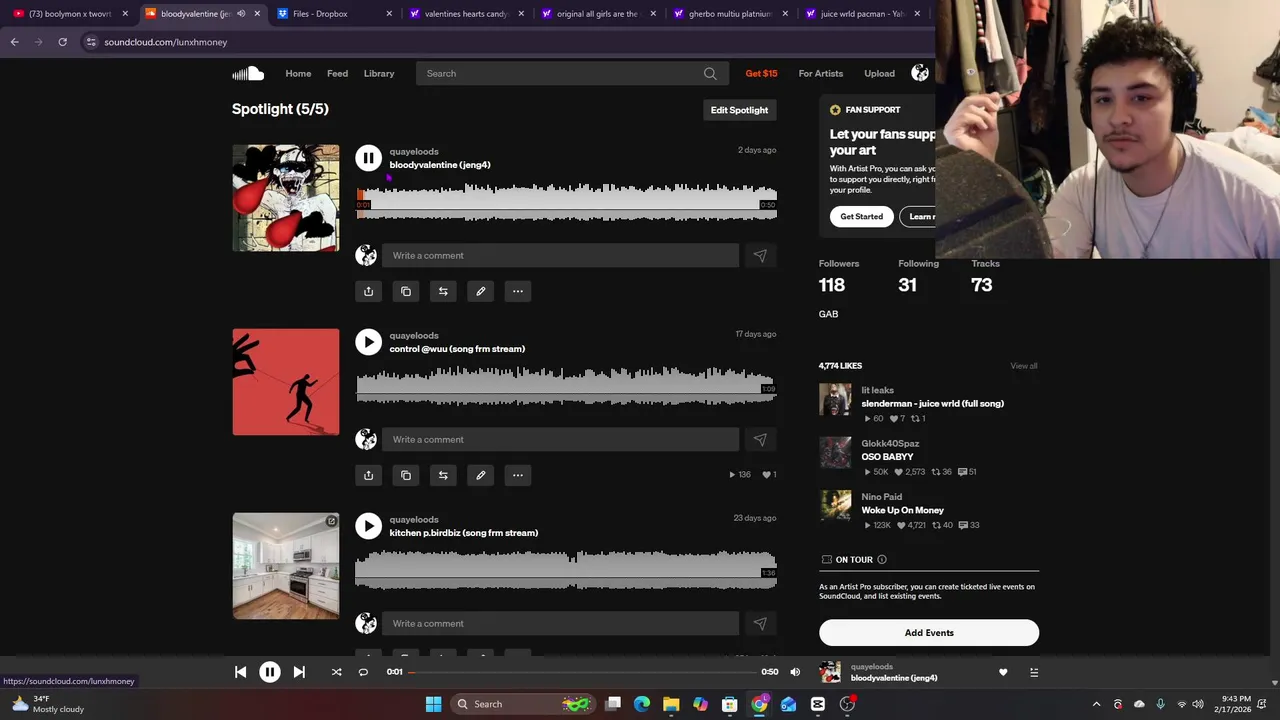Write a comment on bloodyvalentine track

click(560, 255)
